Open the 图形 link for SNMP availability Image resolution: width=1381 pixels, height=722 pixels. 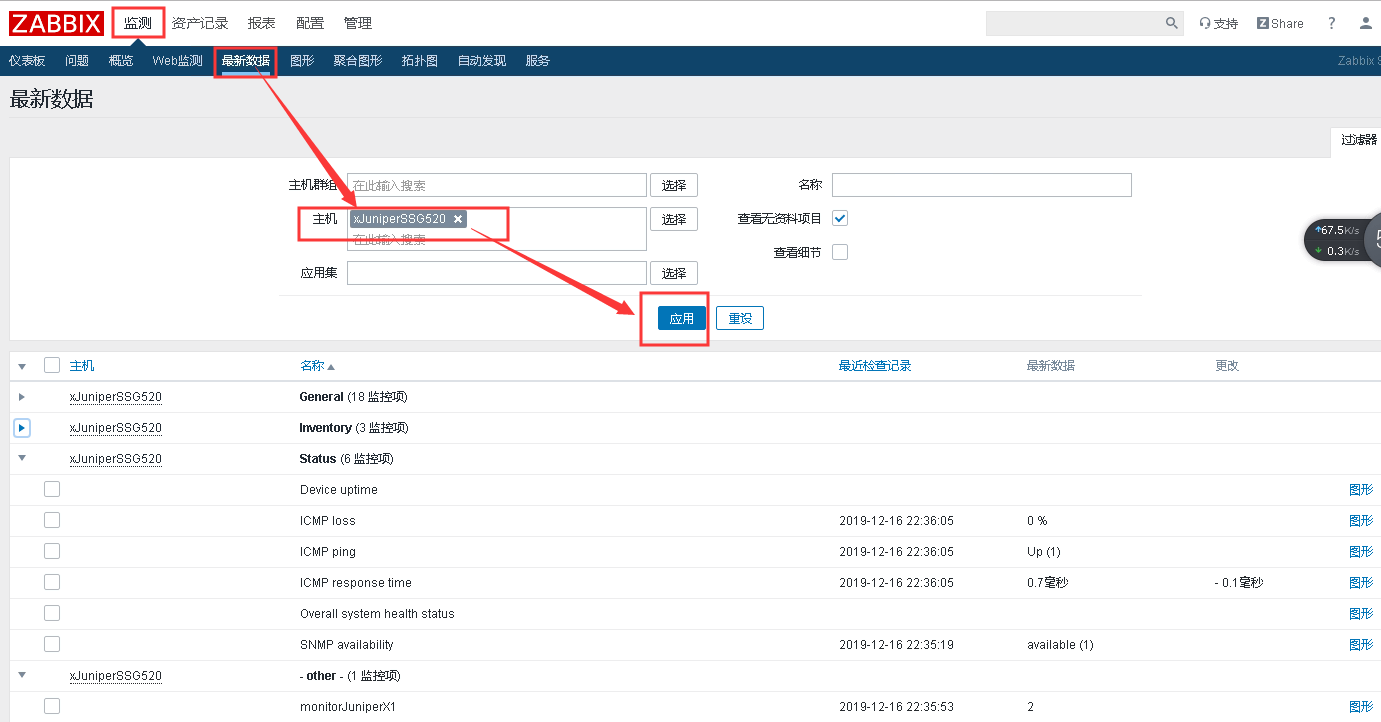1361,644
